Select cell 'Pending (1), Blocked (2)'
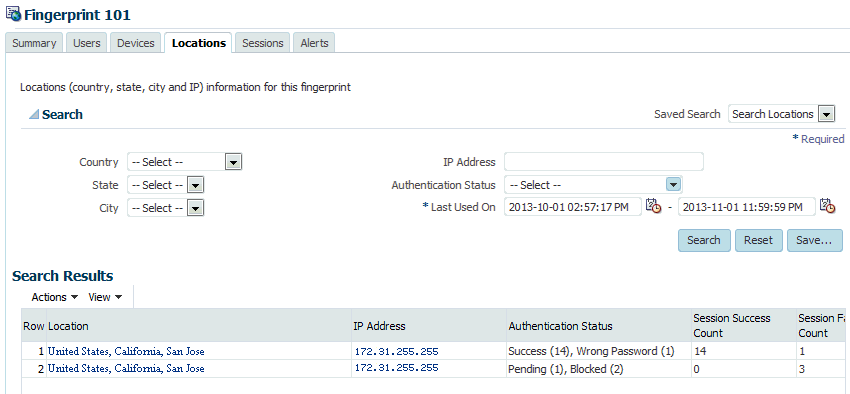Viewport: 850px width, 394px height. pos(599,369)
